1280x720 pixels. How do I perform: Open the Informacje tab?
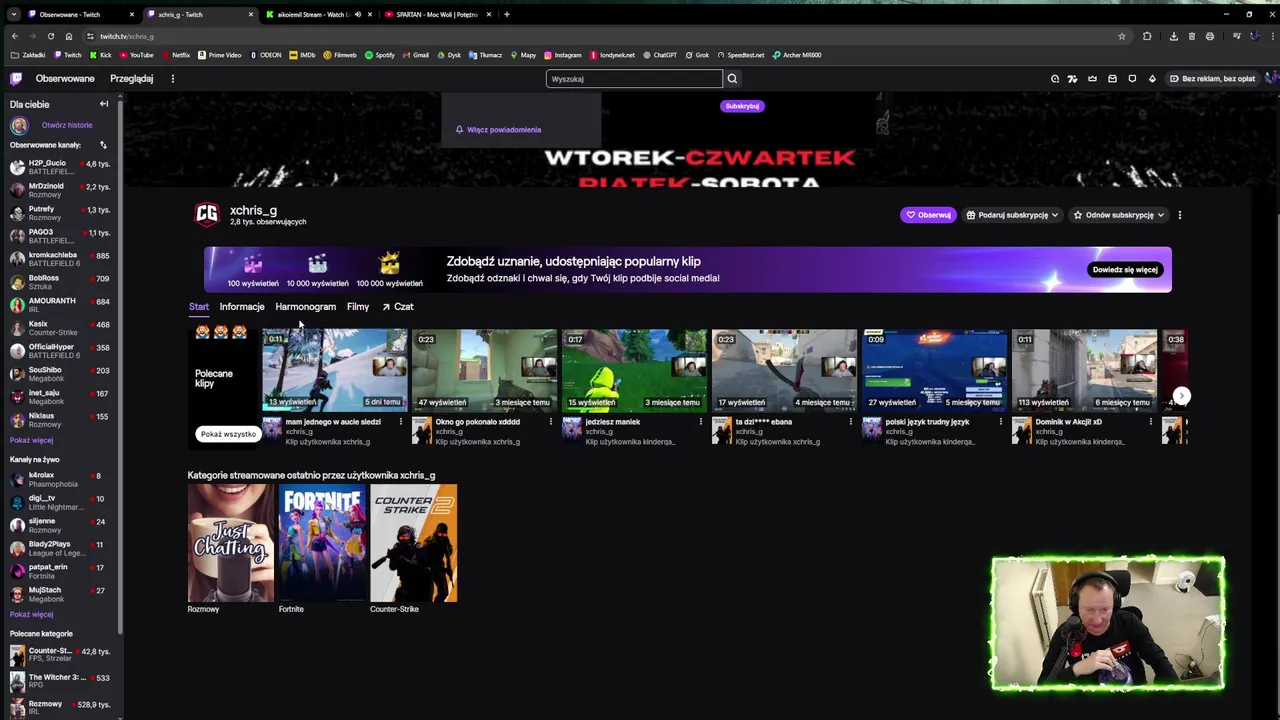pyautogui.click(x=242, y=307)
